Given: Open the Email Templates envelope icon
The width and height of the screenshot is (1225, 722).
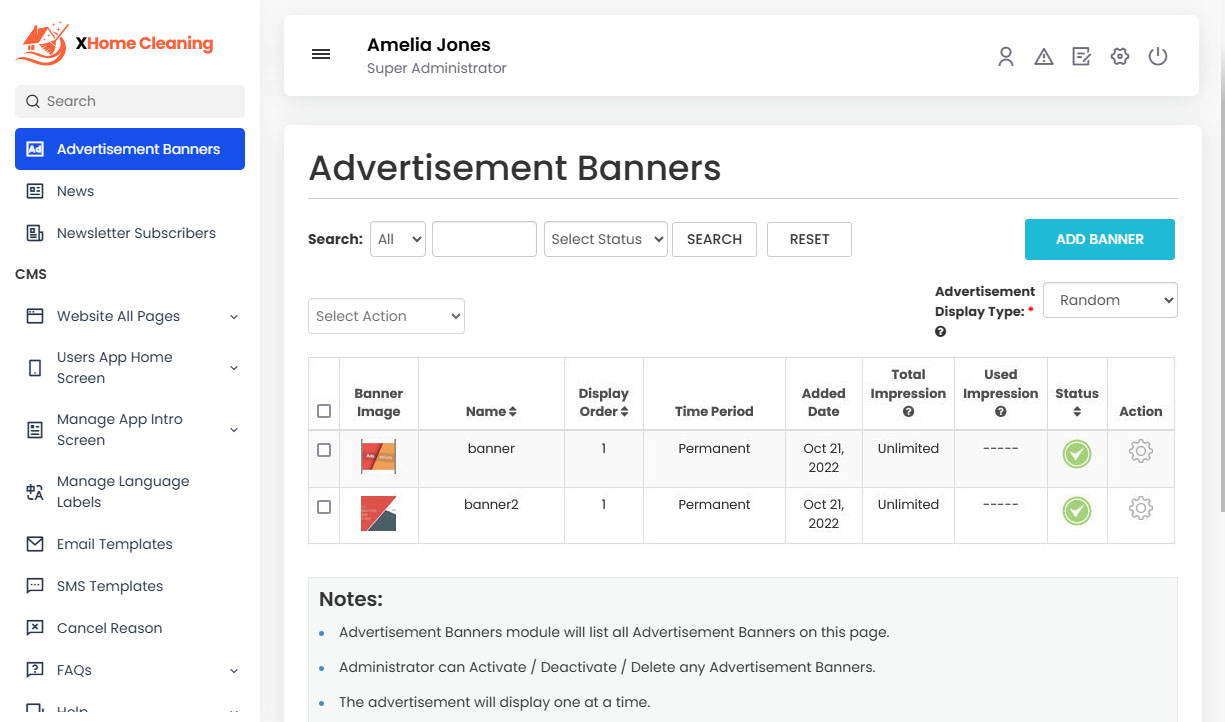Looking at the screenshot, I should click(34, 544).
